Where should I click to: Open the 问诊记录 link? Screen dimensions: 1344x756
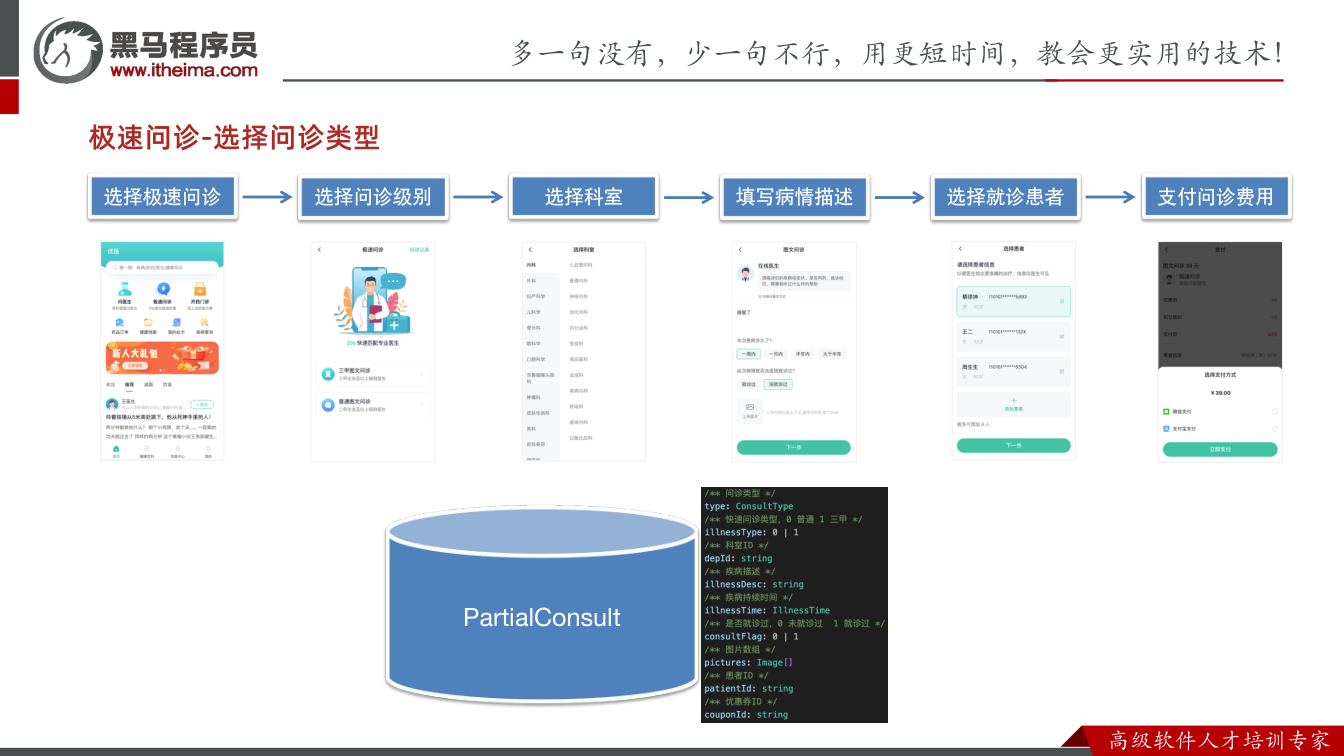click(x=419, y=250)
